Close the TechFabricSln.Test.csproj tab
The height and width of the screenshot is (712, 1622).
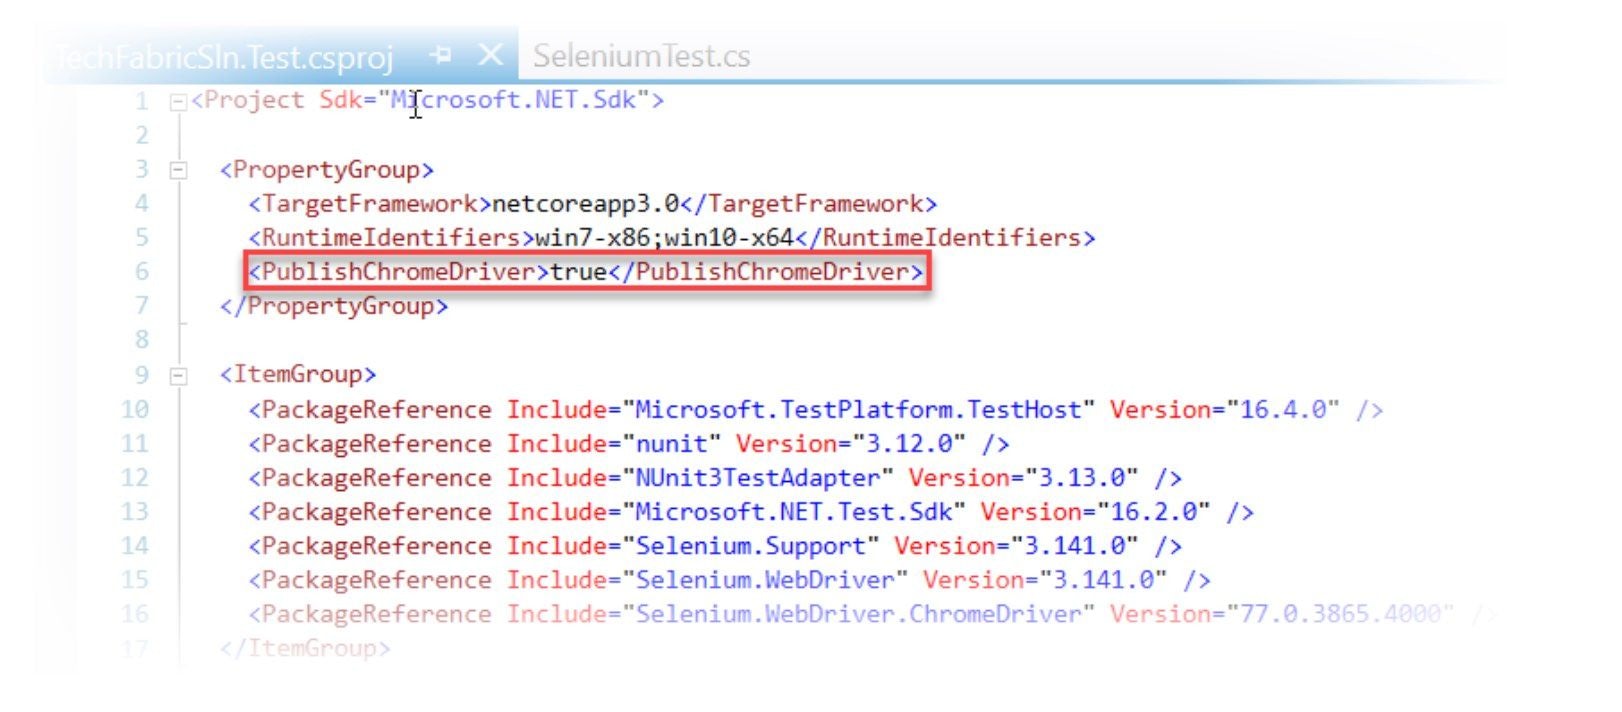(x=488, y=57)
